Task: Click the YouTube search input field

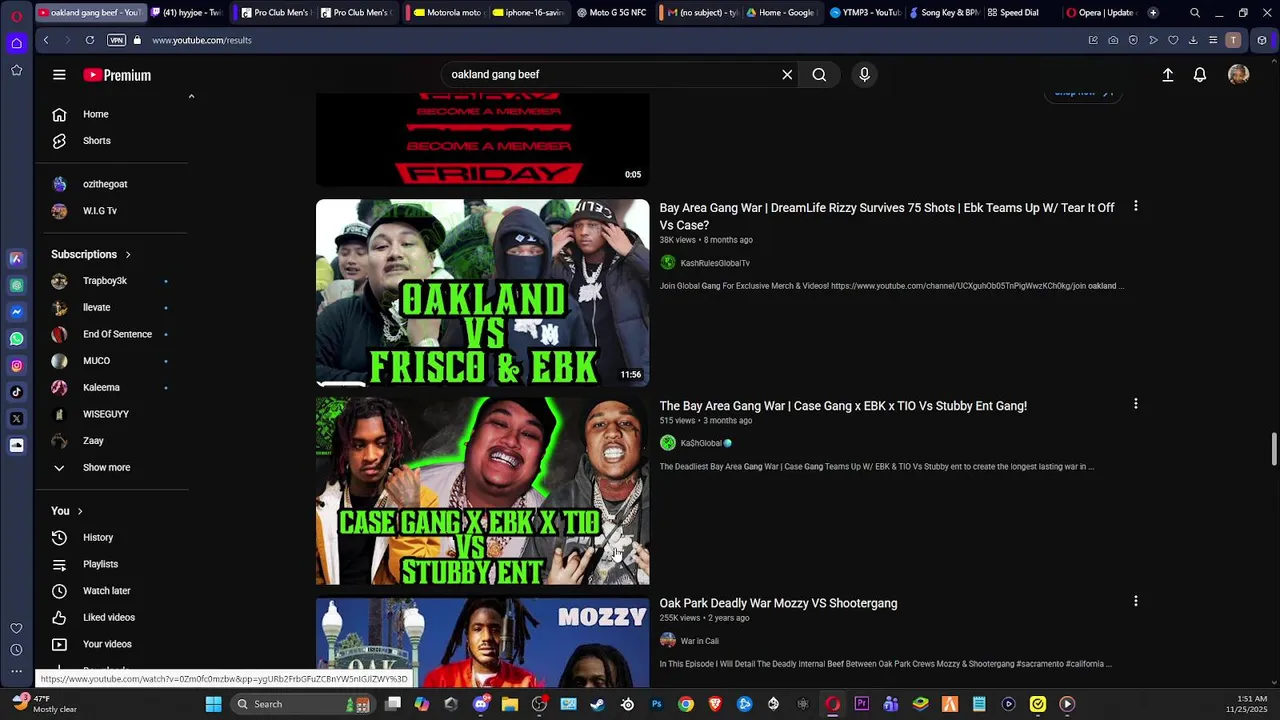Action: (610, 75)
